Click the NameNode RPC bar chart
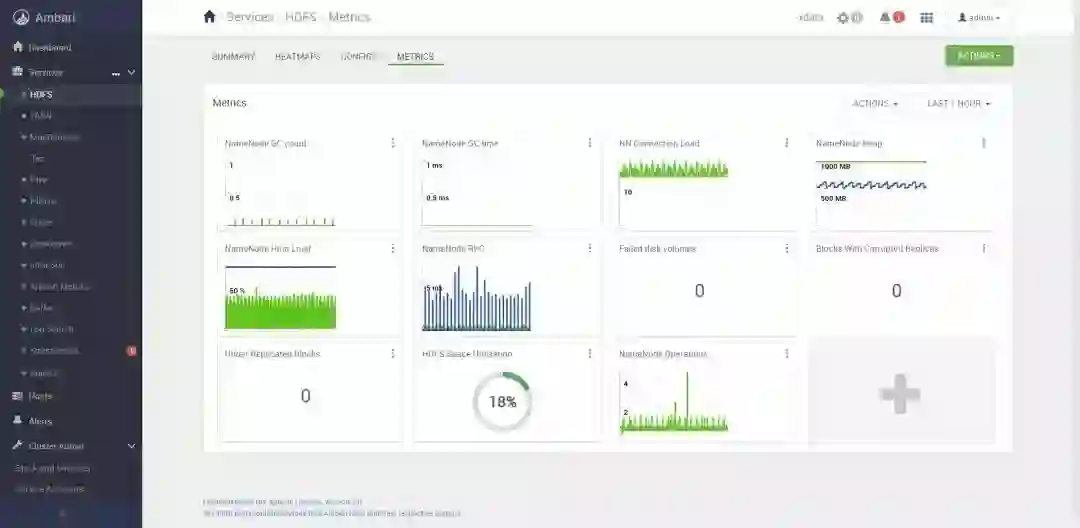Screen dimensions: 1080x528 (x=477, y=297)
